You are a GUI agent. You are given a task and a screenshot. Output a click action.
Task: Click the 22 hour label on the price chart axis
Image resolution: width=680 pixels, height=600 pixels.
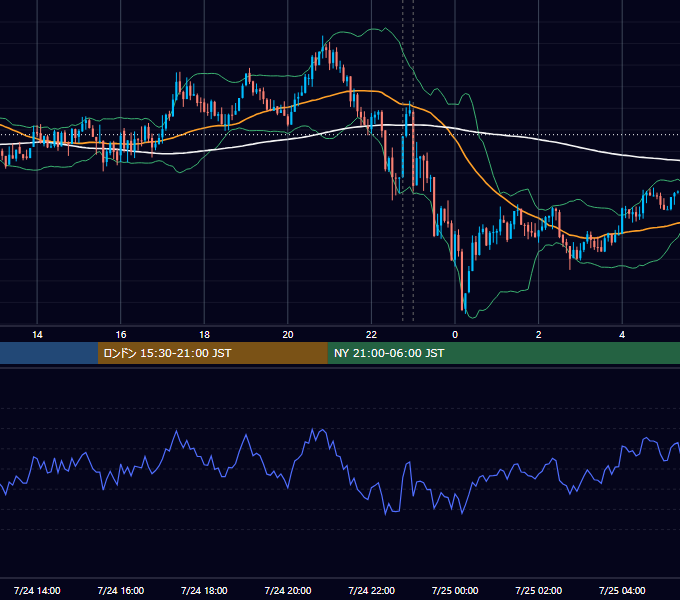[x=371, y=335]
